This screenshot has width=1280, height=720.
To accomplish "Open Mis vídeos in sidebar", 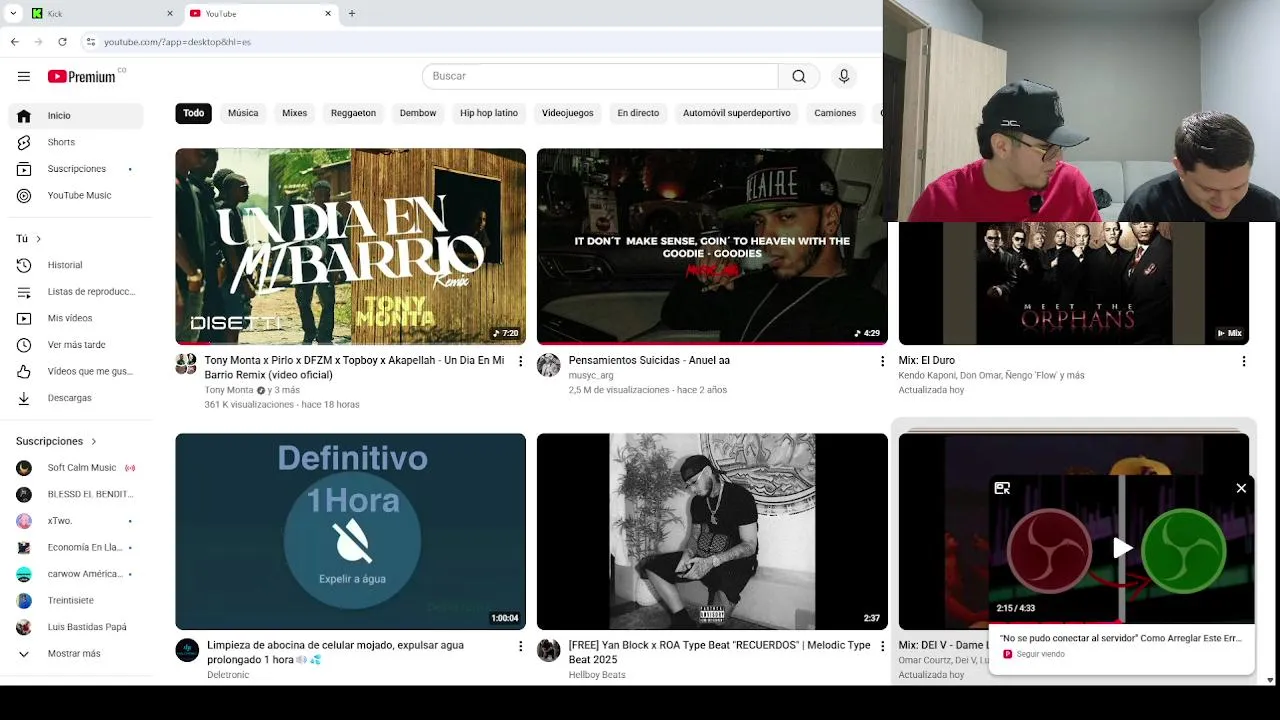I will [76, 318].
